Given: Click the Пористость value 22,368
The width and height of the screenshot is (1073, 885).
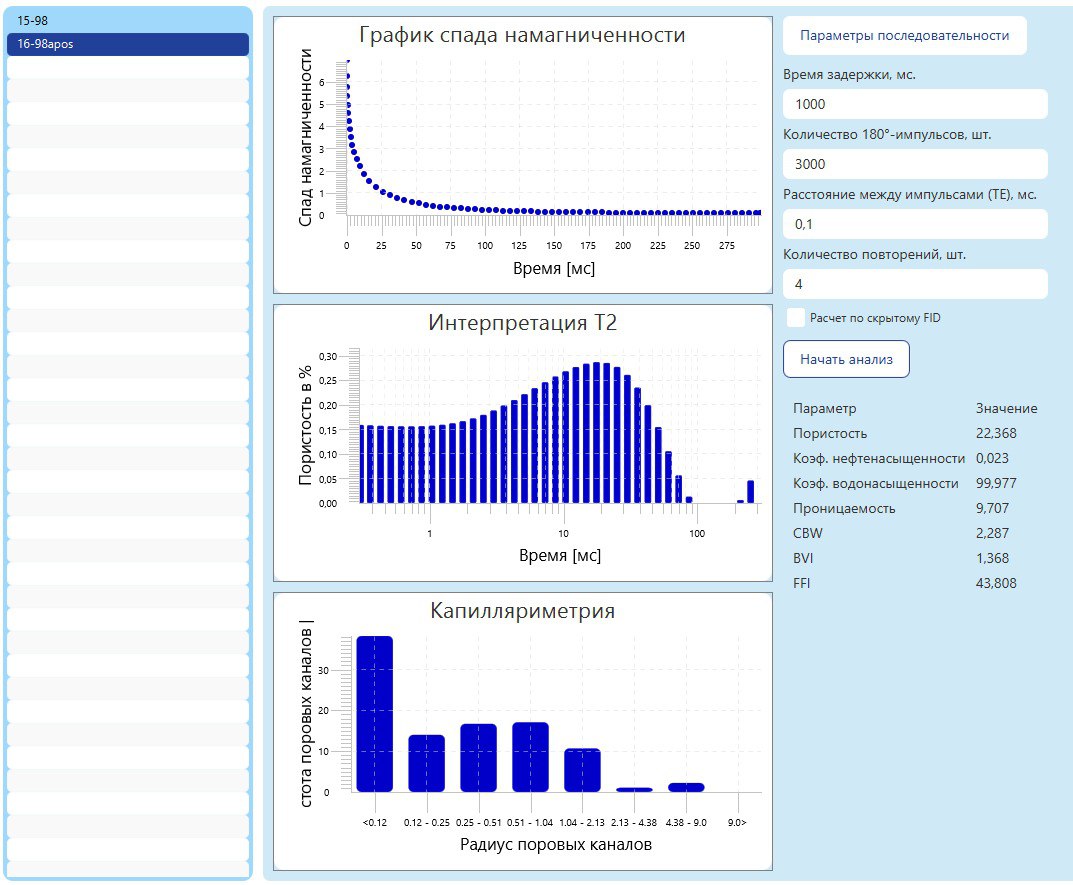Looking at the screenshot, I should pyautogui.click(x=996, y=433).
